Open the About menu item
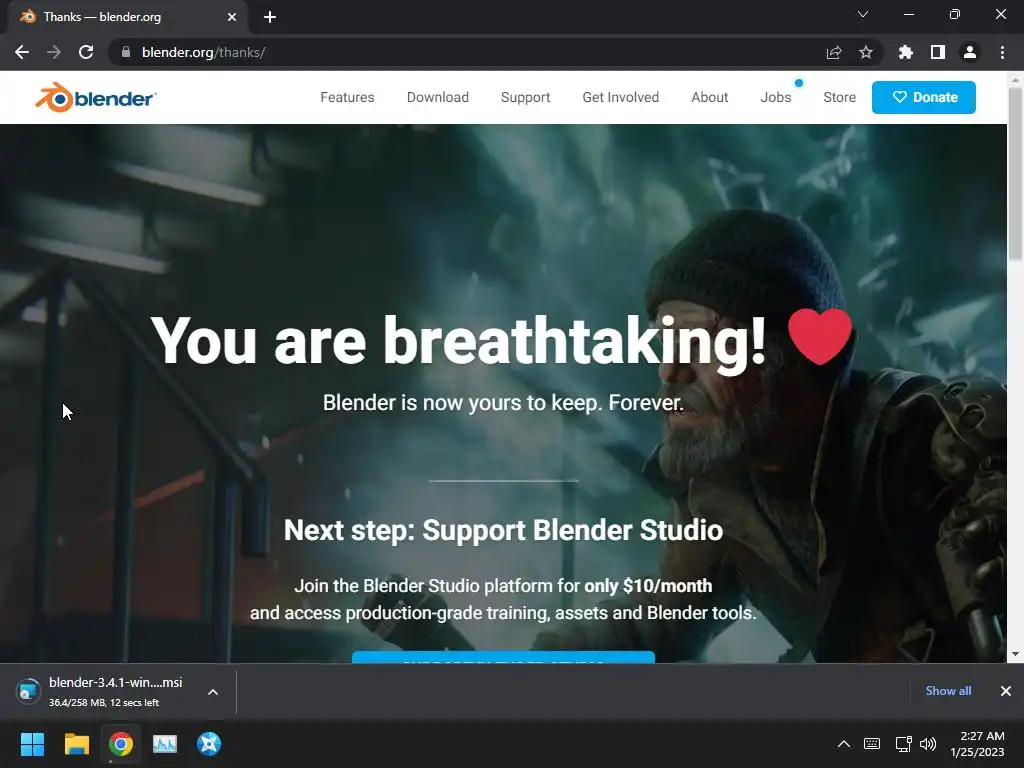This screenshot has width=1024, height=768. click(x=709, y=97)
